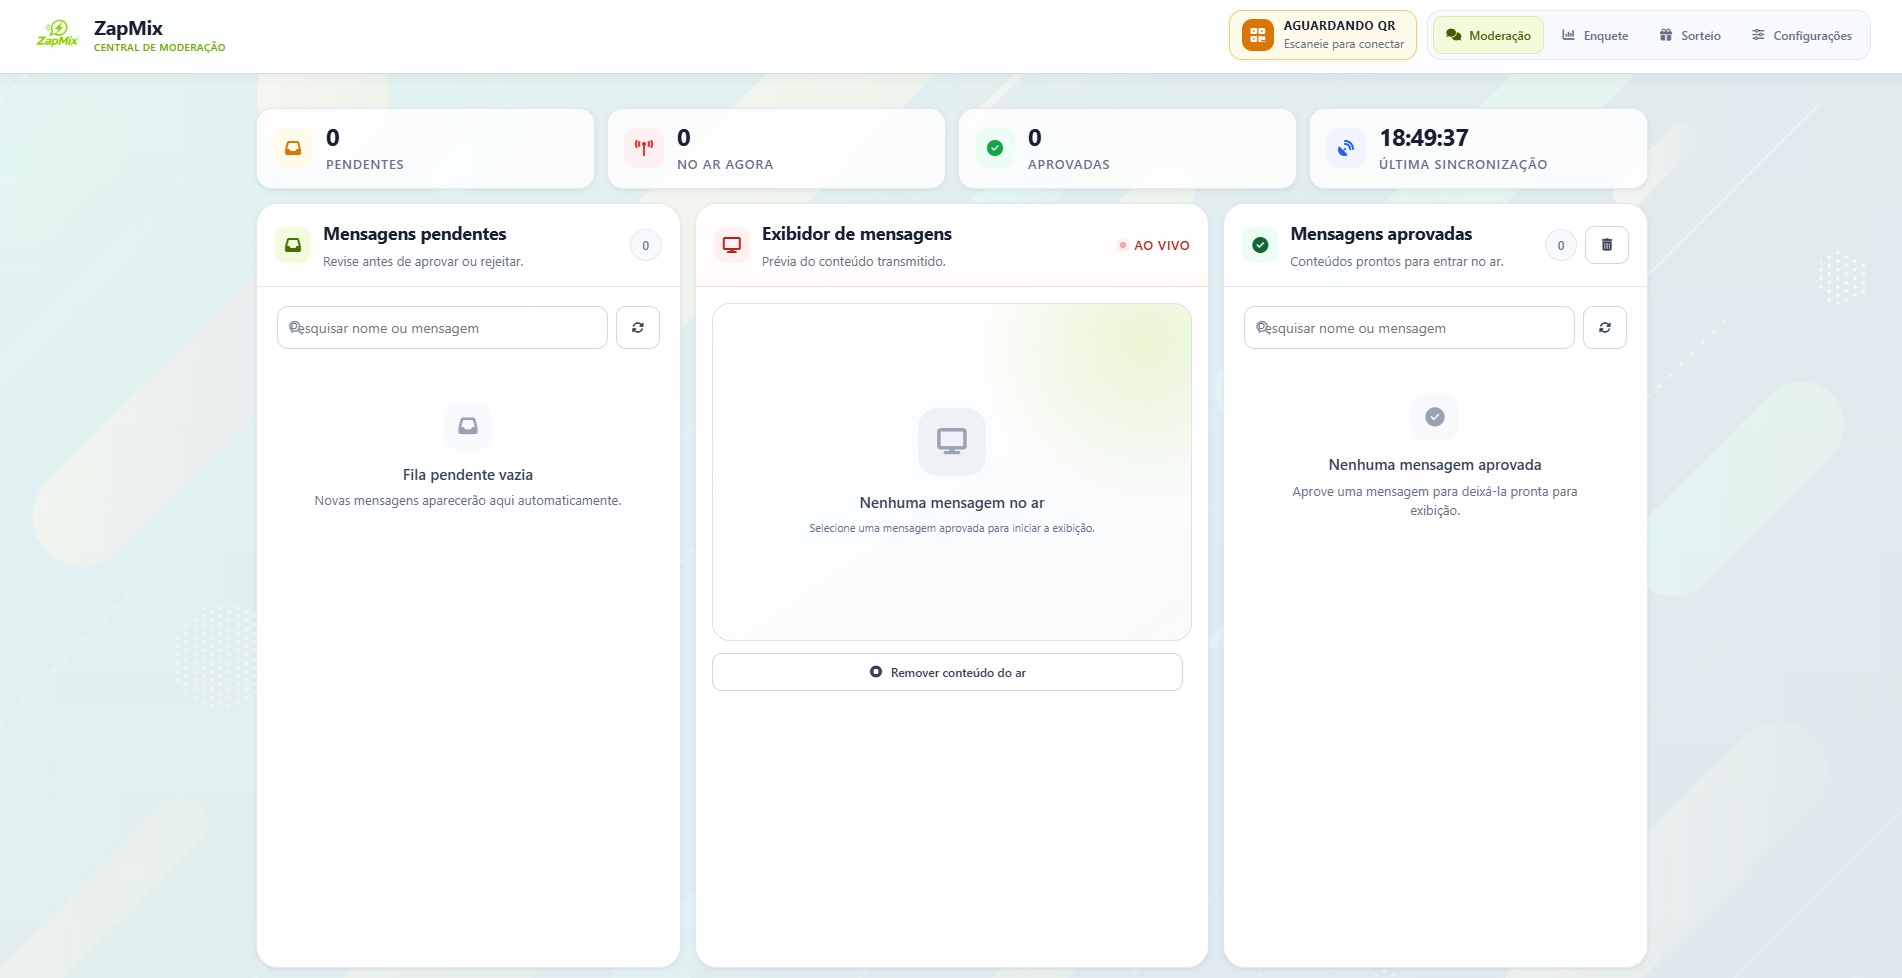Click the Mensagens pendentes heading
Image resolution: width=1902 pixels, height=978 pixels.
click(x=415, y=234)
